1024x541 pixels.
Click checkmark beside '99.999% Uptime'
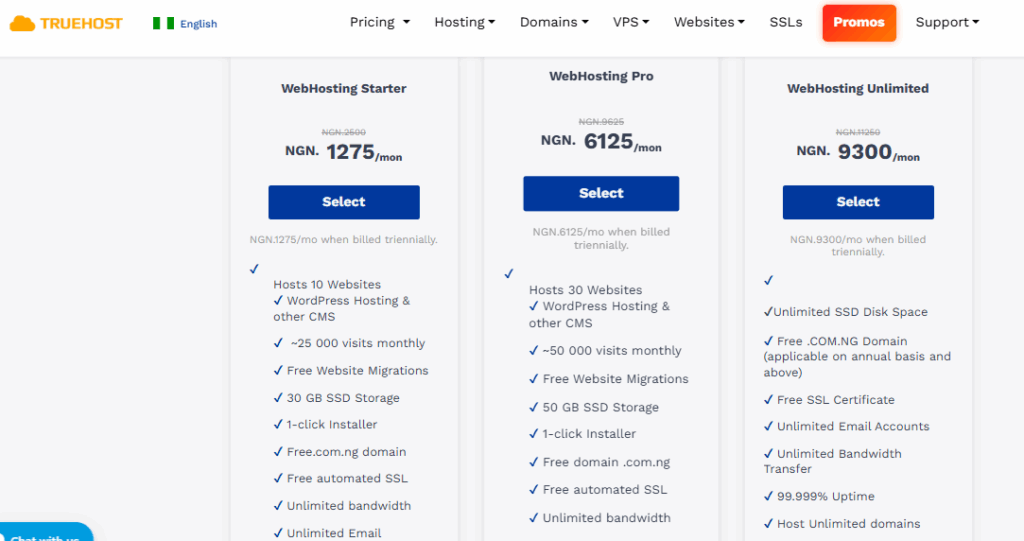tap(769, 495)
